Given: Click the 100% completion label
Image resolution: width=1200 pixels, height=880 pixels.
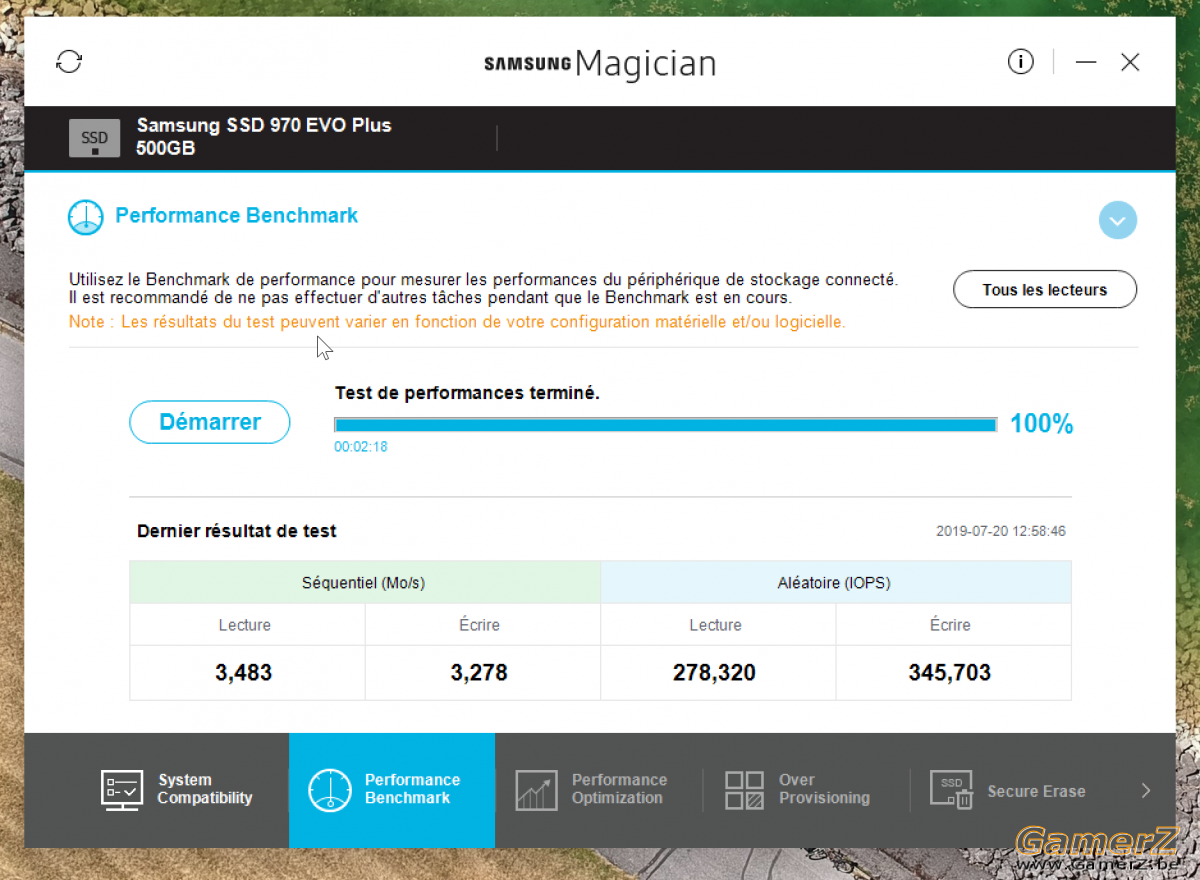Looking at the screenshot, I should pyautogui.click(x=1041, y=424).
